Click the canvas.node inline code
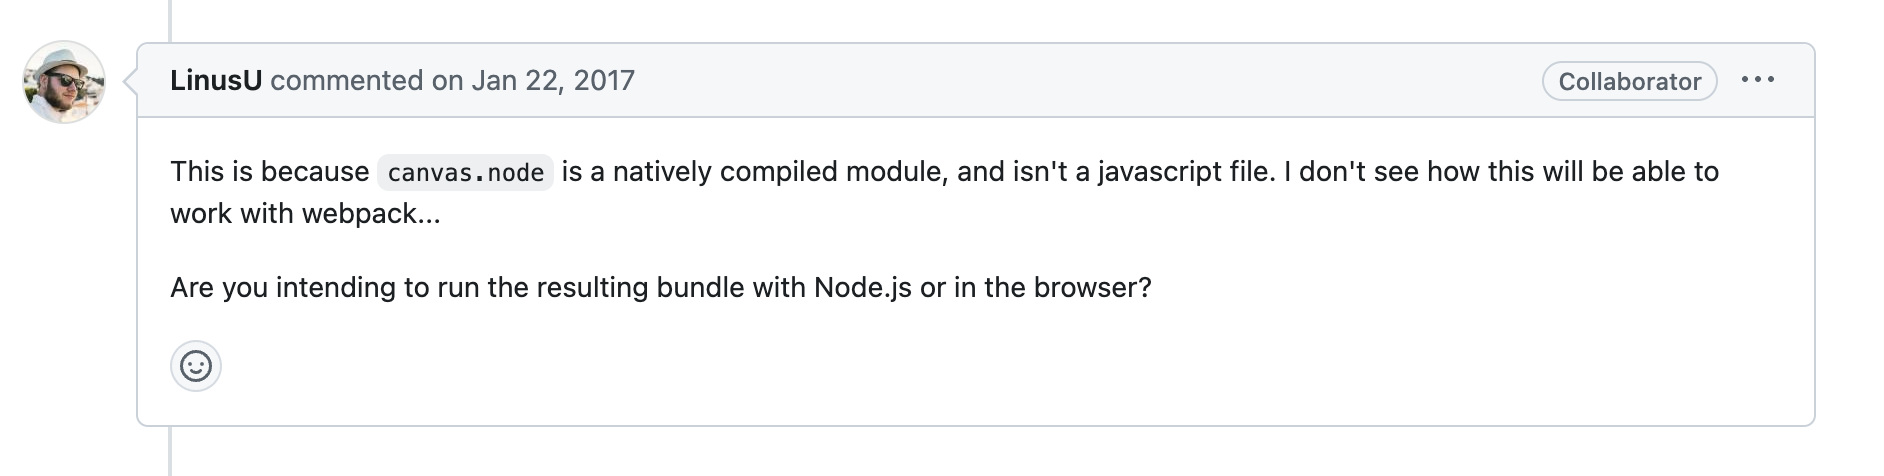1884x476 pixels. pos(465,172)
